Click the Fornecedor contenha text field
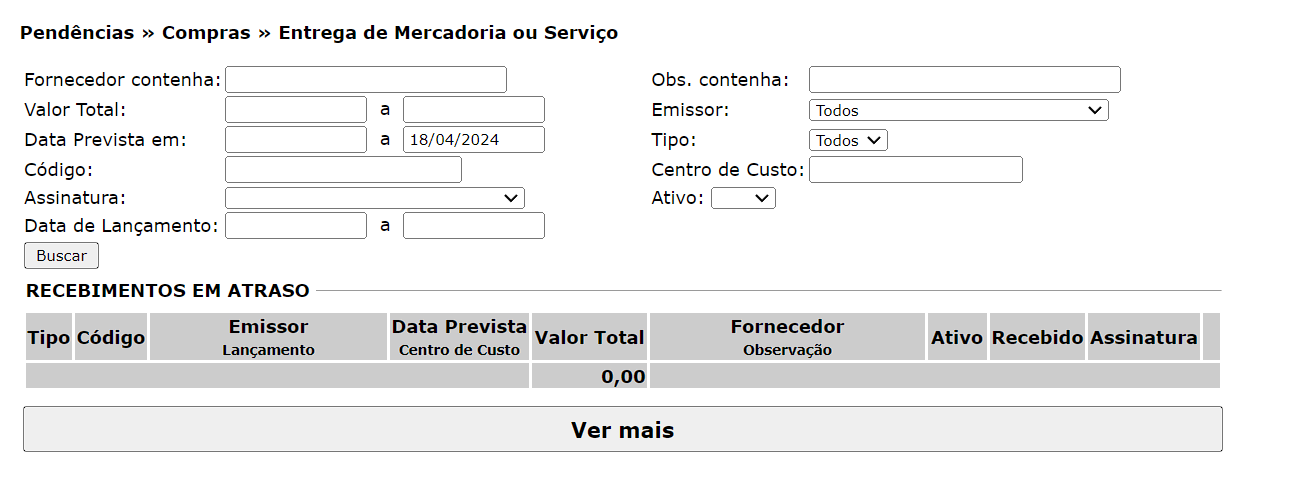Image resolution: width=1292 pixels, height=494 pixels. pos(366,80)
